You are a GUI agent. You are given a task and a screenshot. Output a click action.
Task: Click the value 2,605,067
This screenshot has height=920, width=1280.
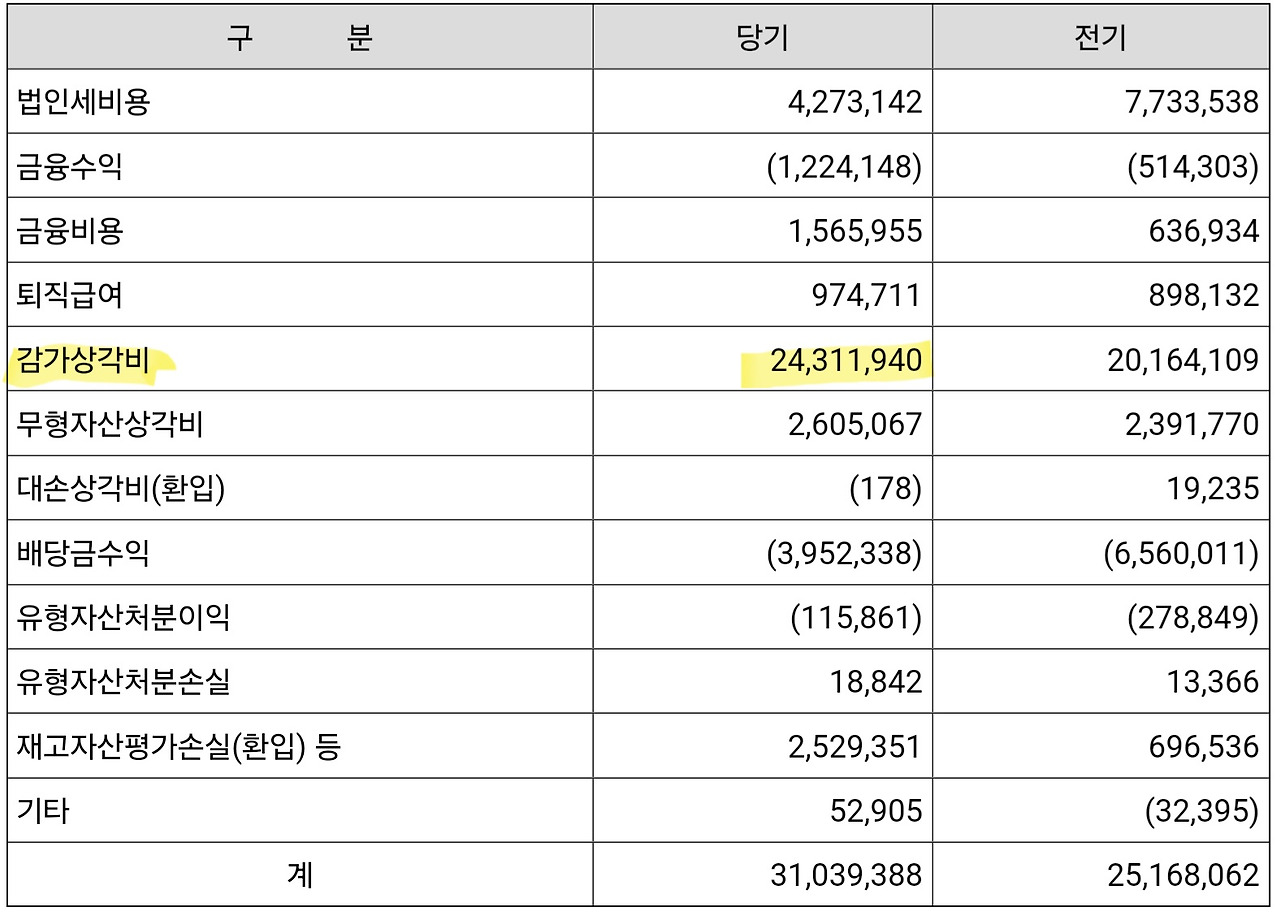[854, 424]
